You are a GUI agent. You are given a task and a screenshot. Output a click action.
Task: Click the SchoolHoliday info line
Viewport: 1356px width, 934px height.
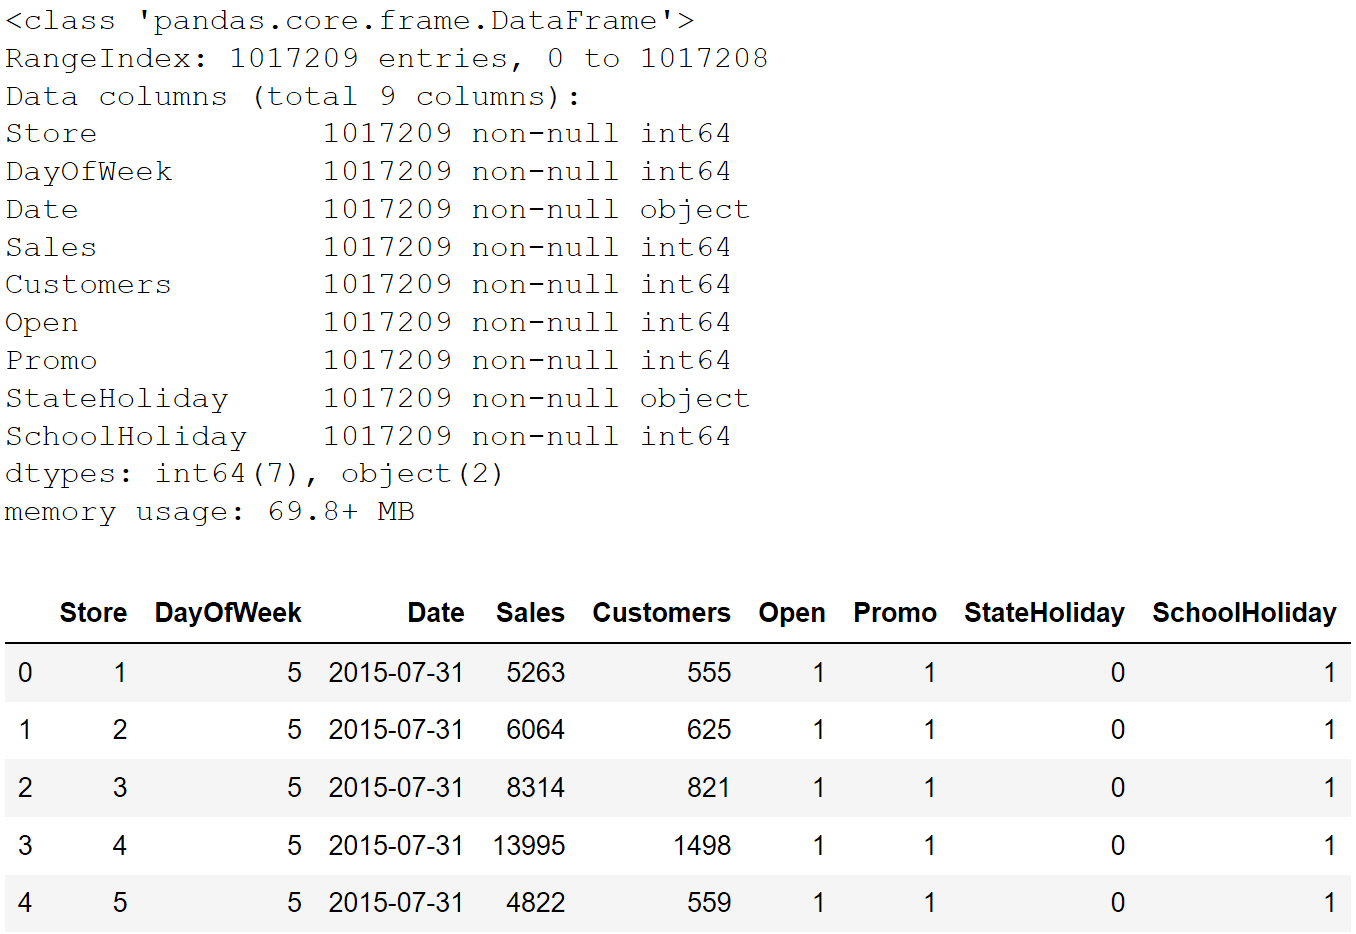(368, 437)
